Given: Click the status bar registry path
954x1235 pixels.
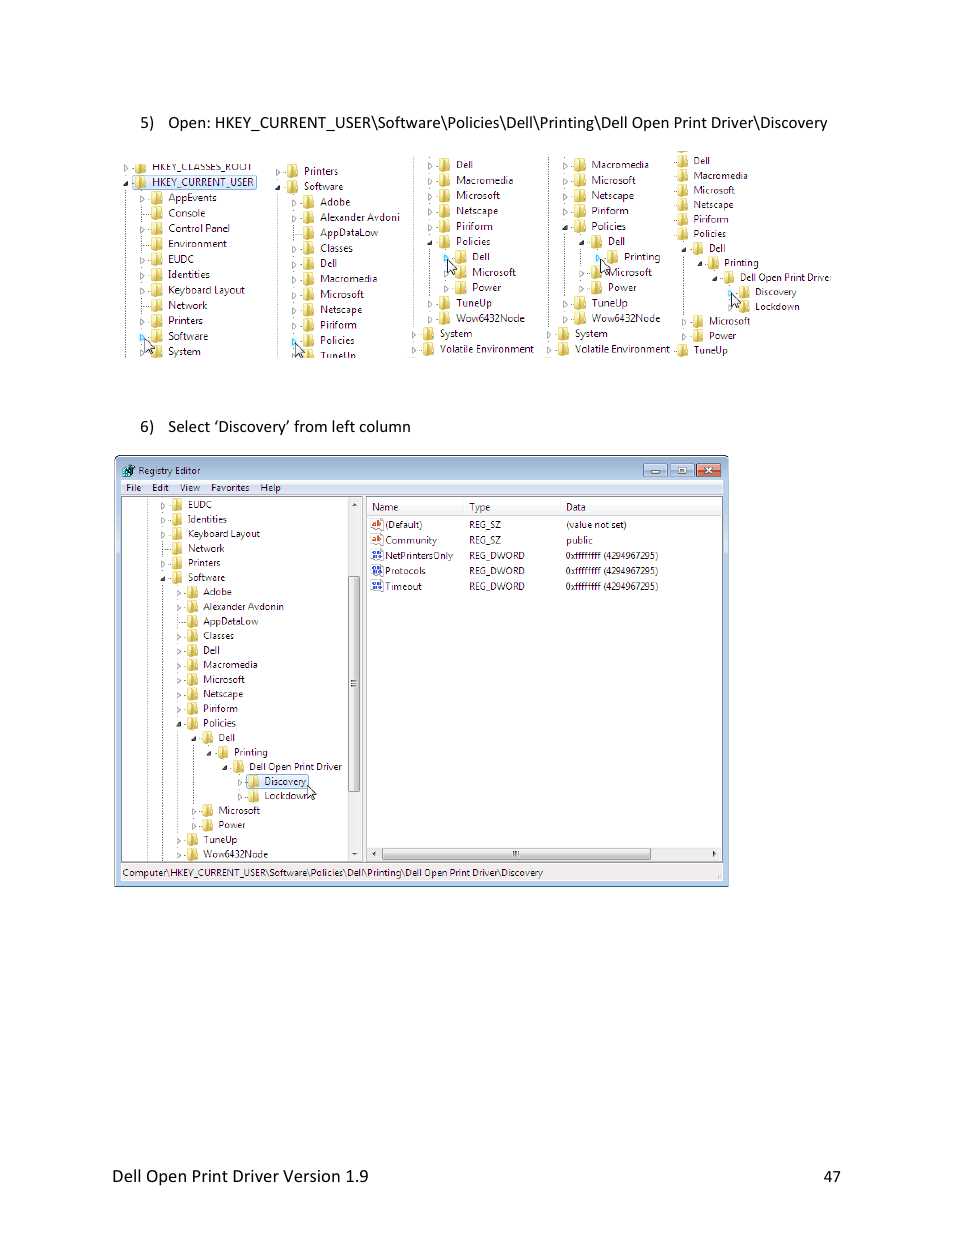Looking at the screenshot, I should coord(333,873).
